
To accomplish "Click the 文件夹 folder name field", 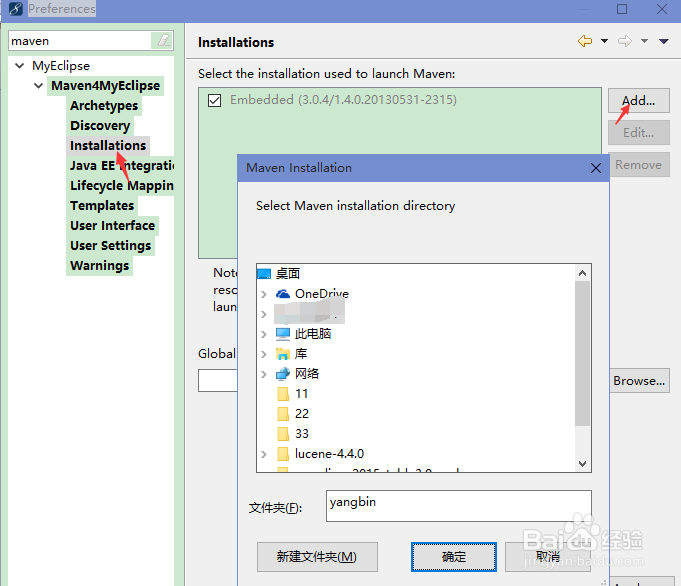I will [x=459, y=506].
